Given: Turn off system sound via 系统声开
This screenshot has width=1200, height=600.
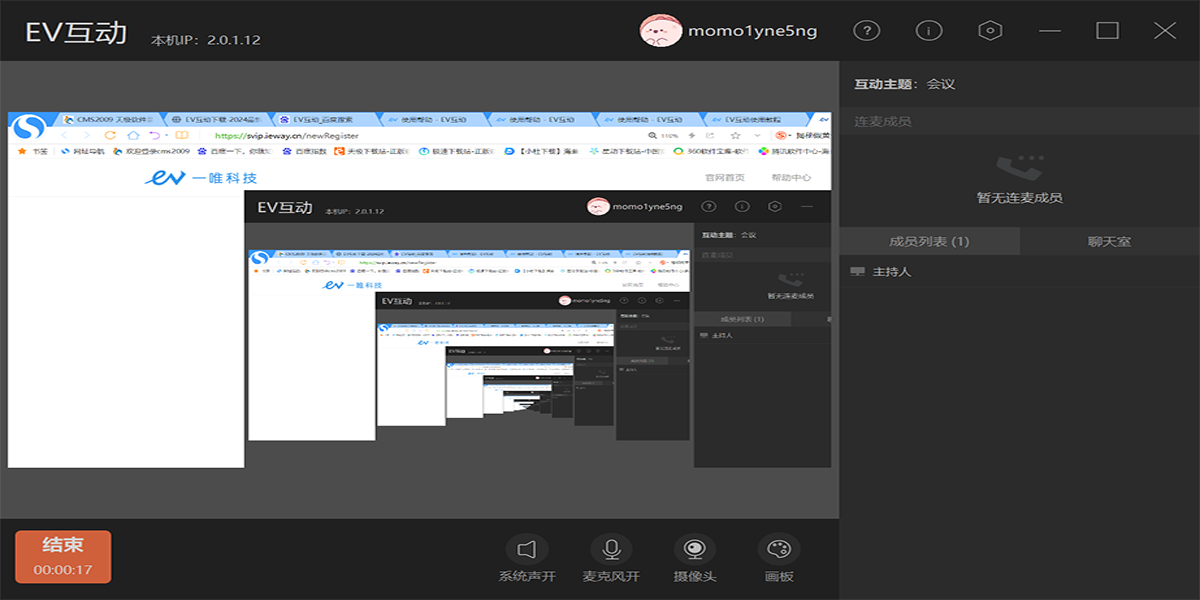Looking at the screenshot, I should click(527, 559).
